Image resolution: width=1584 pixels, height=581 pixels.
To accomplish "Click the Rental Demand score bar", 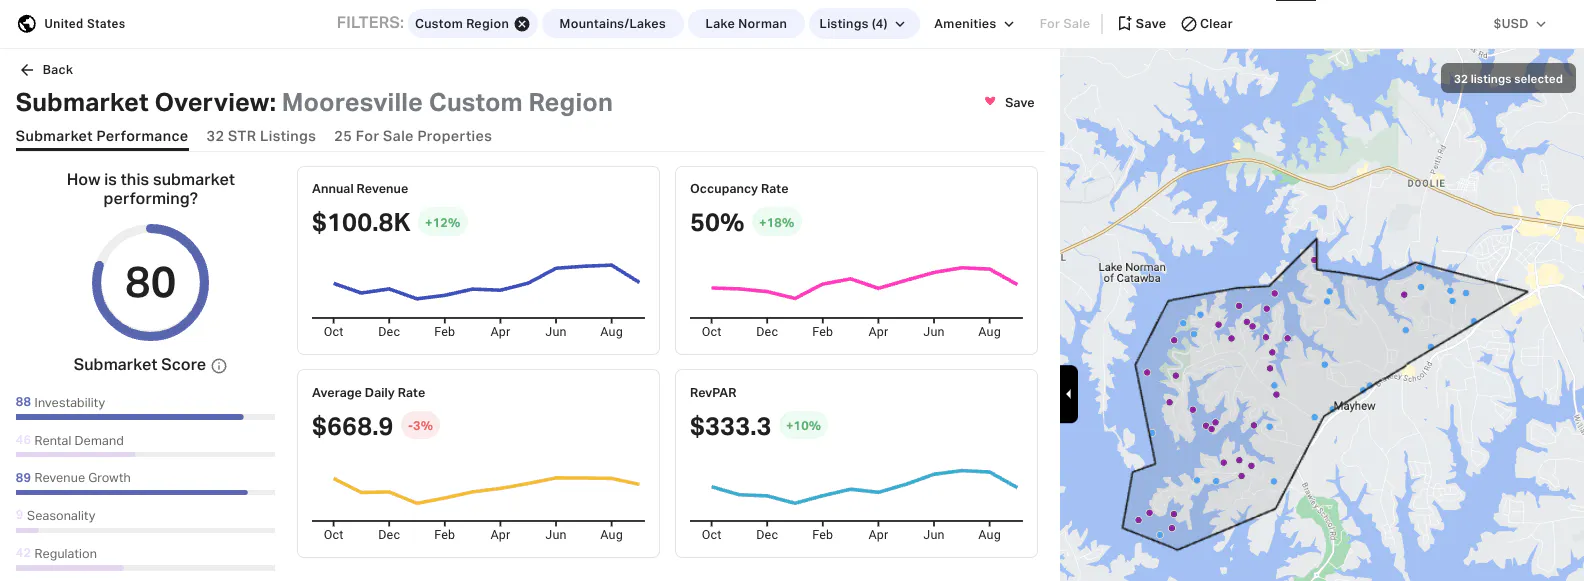I will pos(145,454).
